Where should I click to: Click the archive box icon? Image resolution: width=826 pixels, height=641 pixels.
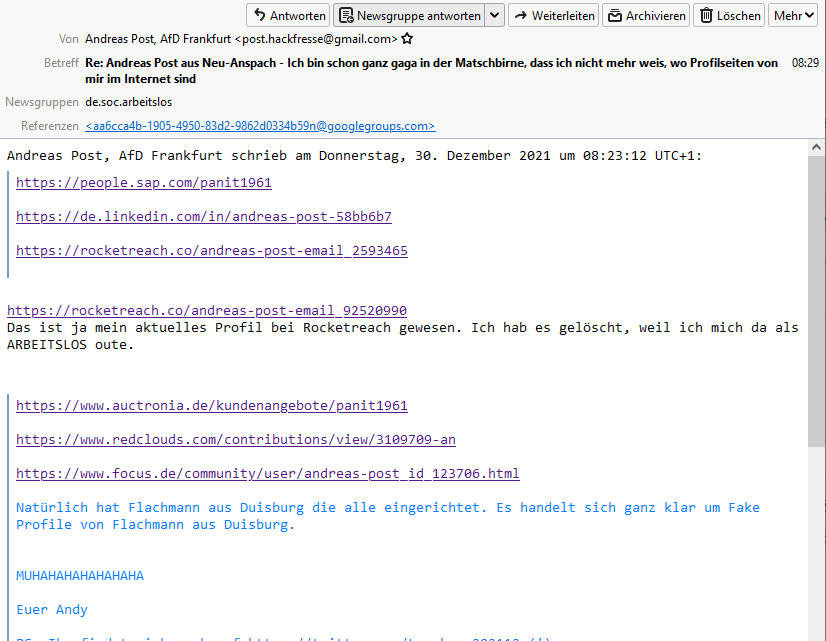pos(615,16)
